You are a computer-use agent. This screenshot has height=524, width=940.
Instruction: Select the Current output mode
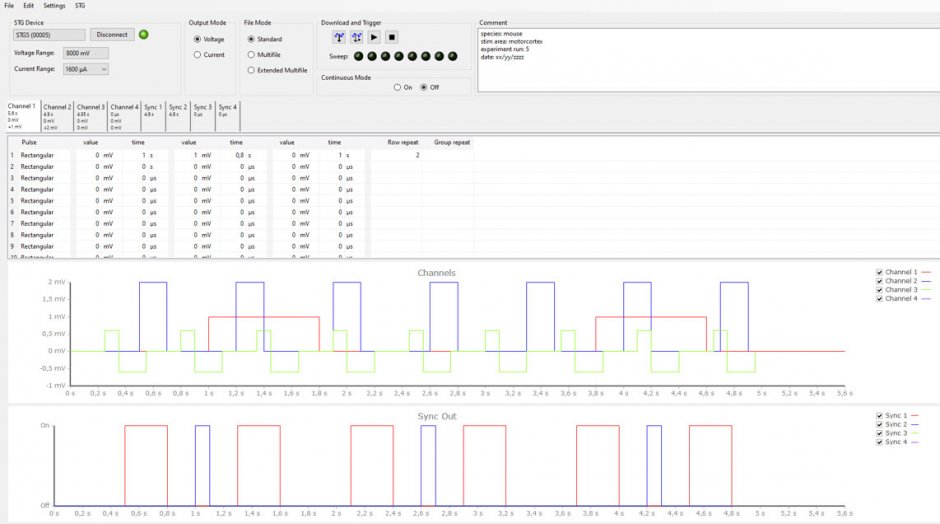click(197, 55)
